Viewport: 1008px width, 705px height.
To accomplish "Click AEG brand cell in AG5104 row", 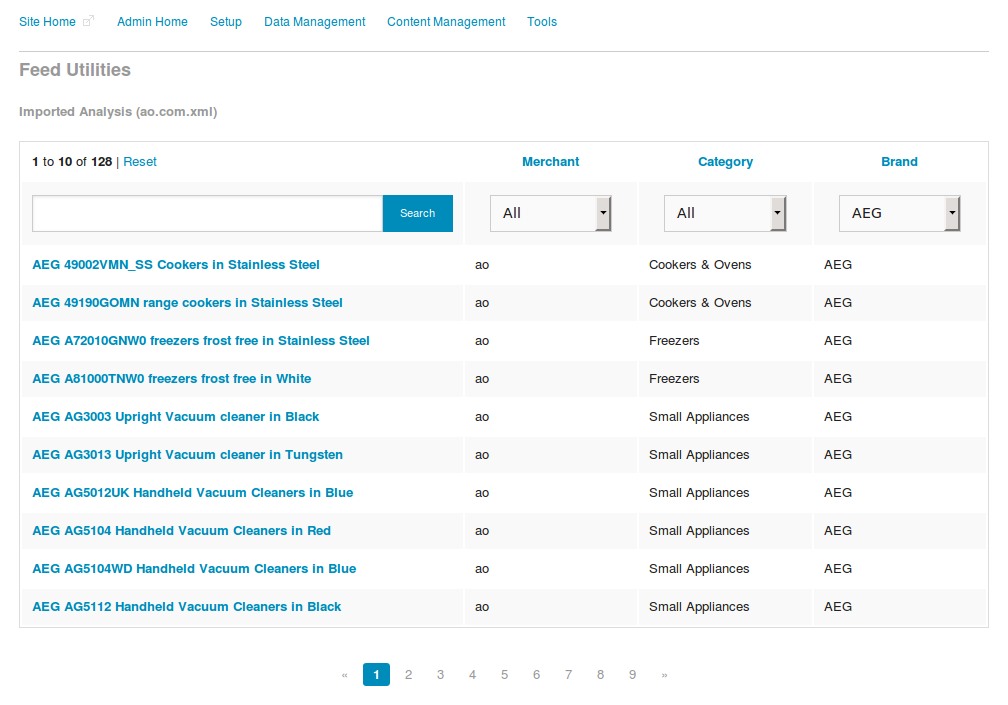I will 838,530.
